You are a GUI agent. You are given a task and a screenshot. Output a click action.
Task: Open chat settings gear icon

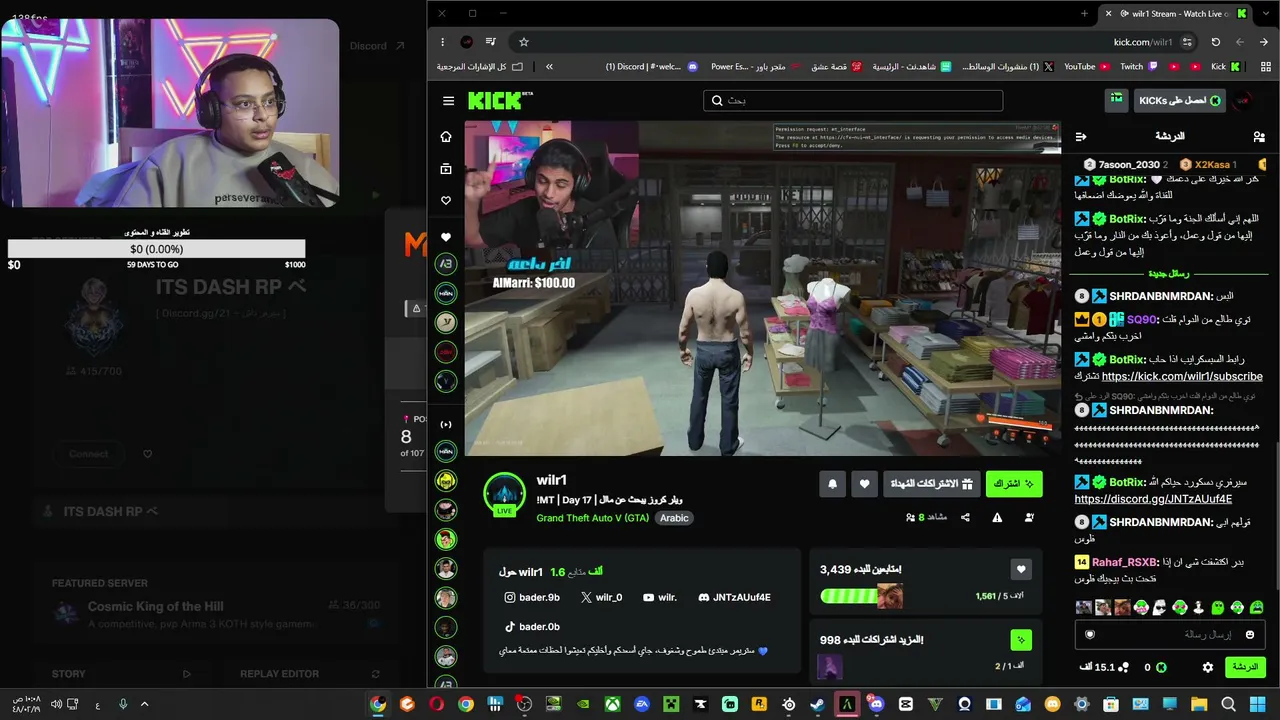1208,667
